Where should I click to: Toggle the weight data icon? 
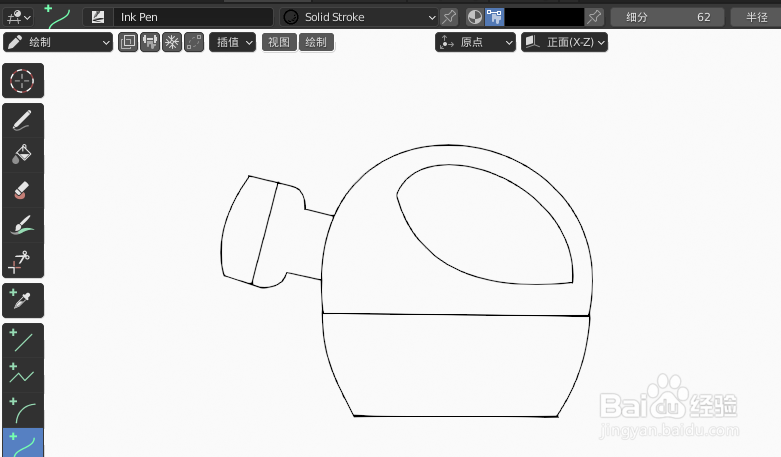tap(150, 42)
